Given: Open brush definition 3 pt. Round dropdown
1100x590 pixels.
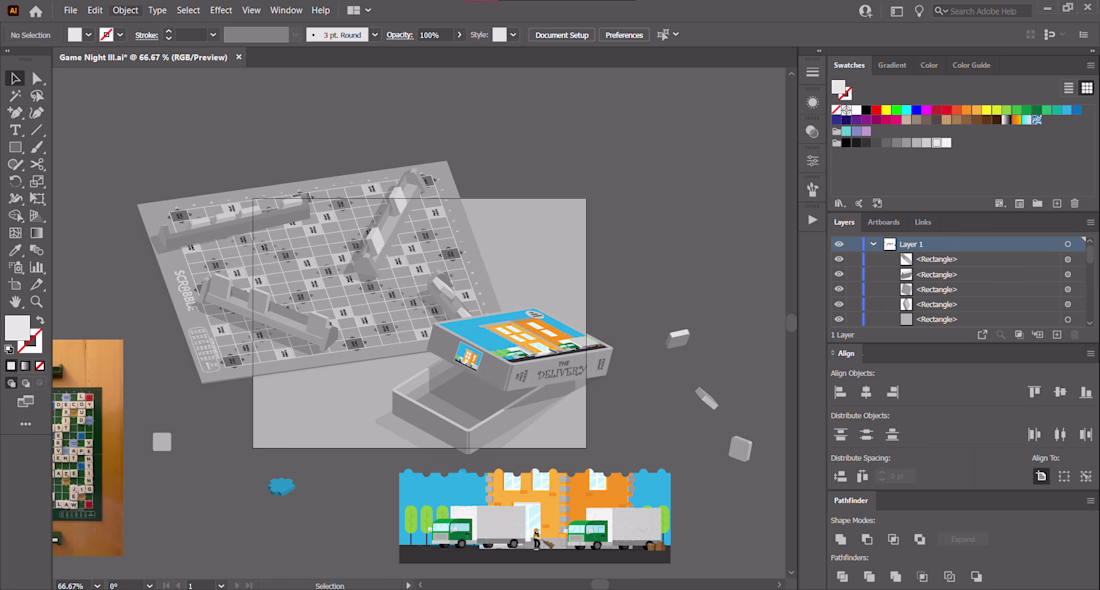Looking at the screenshot, I should (375, 35).
